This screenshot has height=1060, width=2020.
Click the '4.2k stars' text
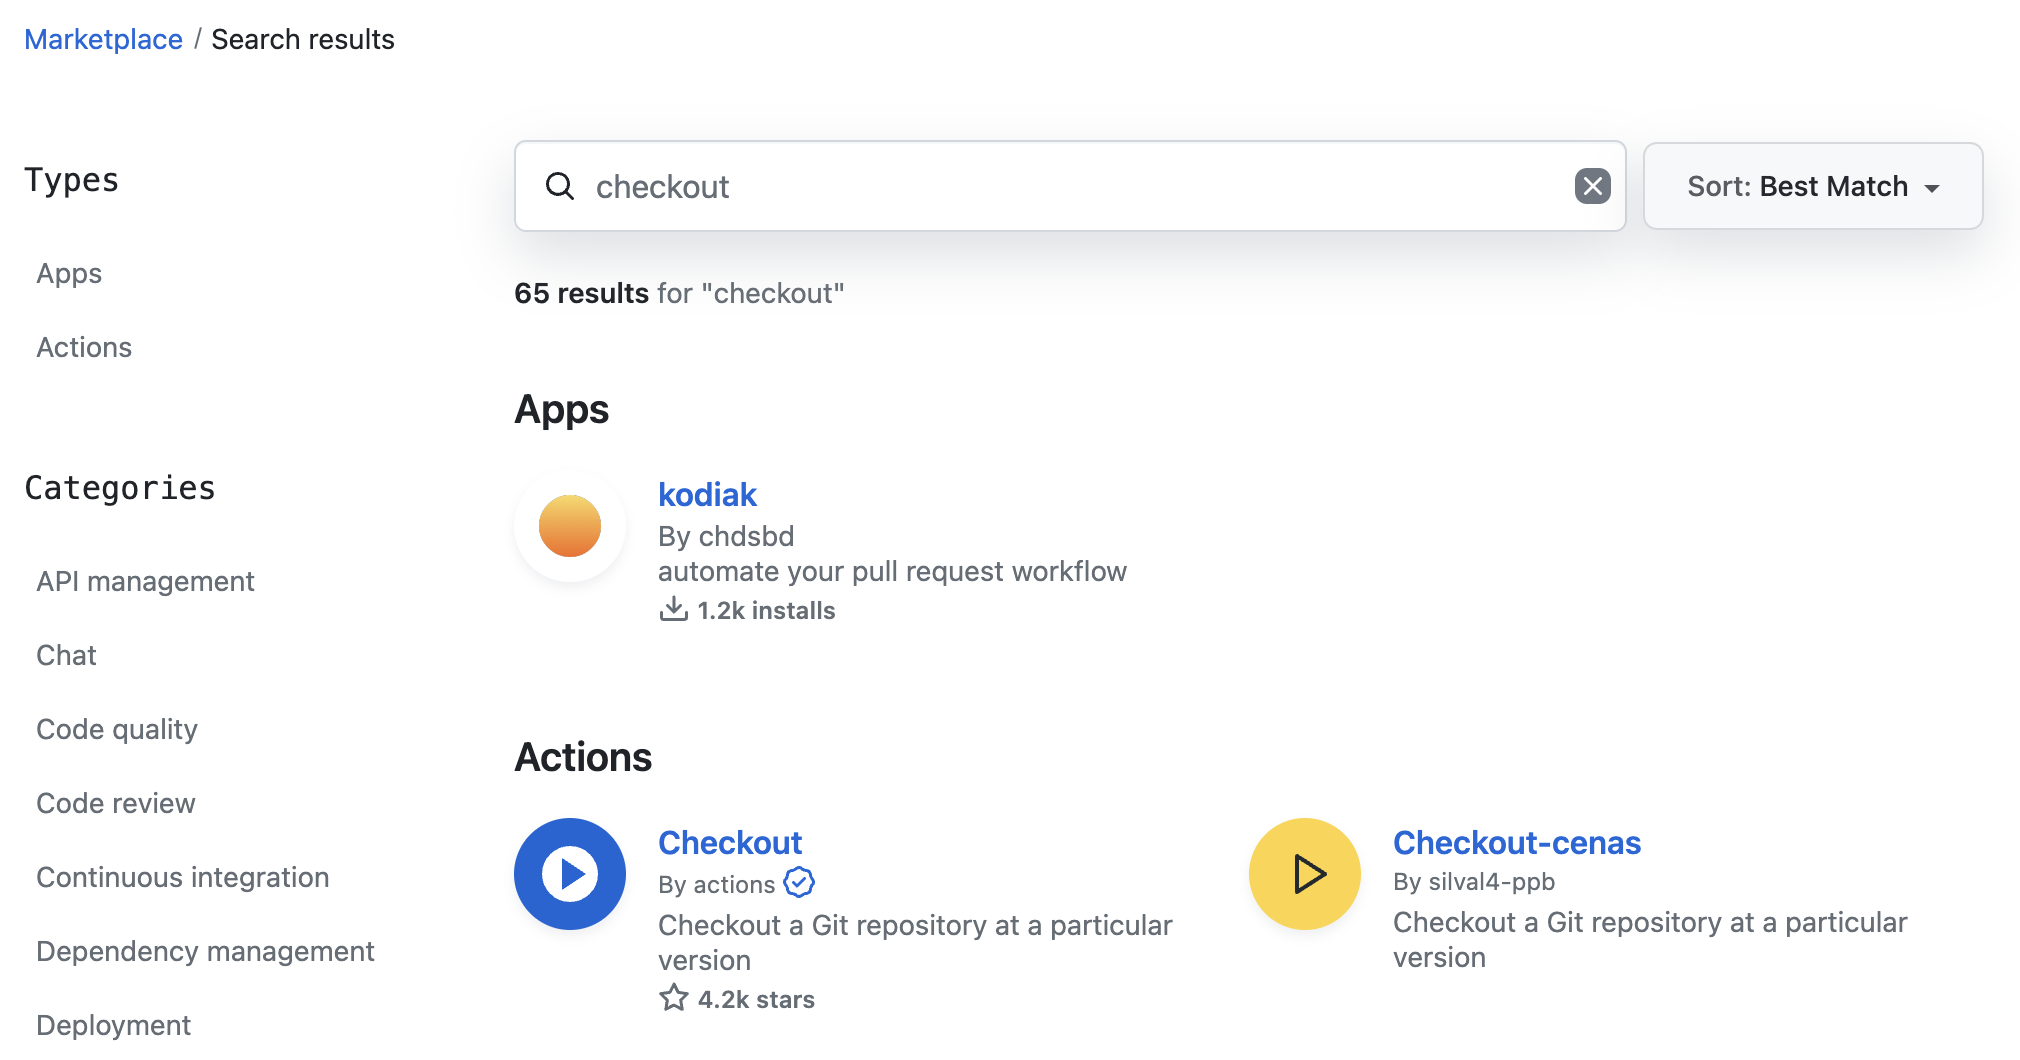click(x=756, y=999)
